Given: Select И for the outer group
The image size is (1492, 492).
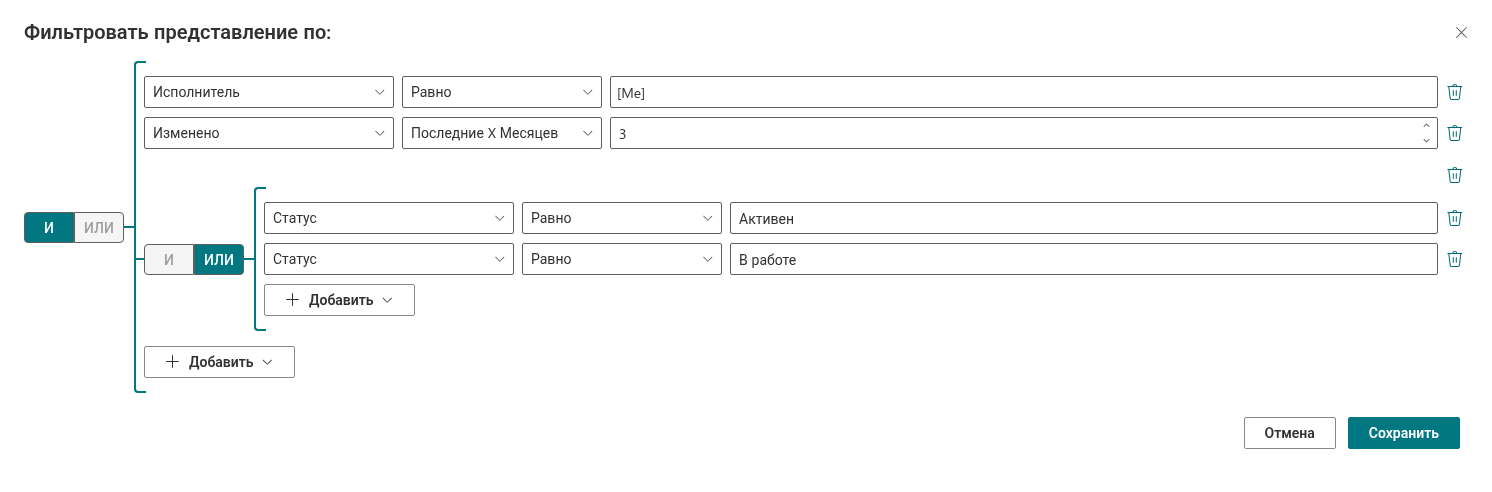Looking at the screenshot, I should pos(49,227).
